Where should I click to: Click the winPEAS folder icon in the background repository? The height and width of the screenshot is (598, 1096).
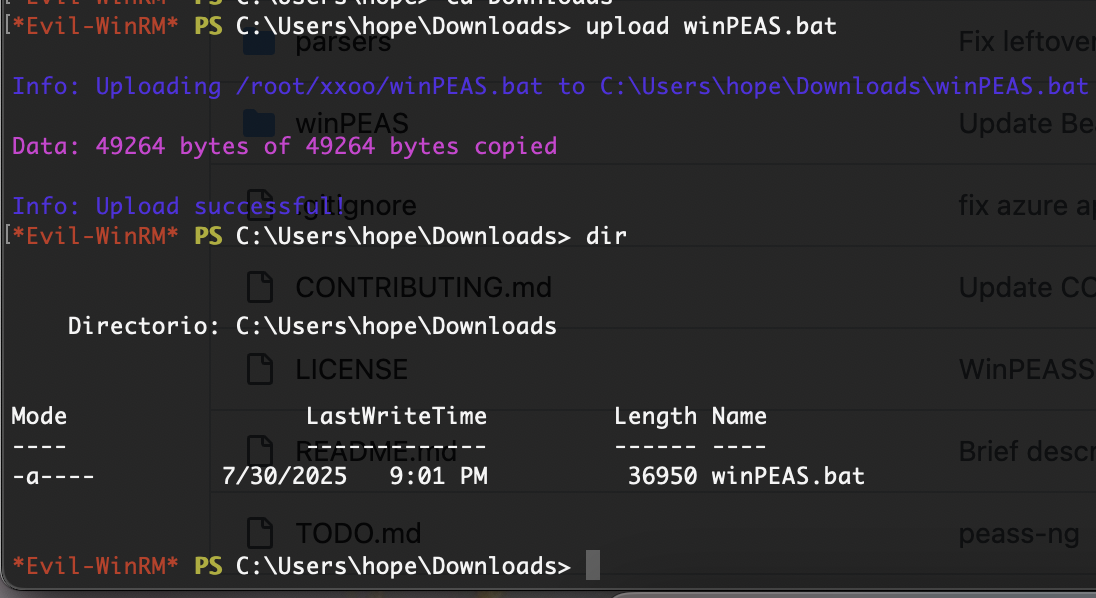click(259, 123)
